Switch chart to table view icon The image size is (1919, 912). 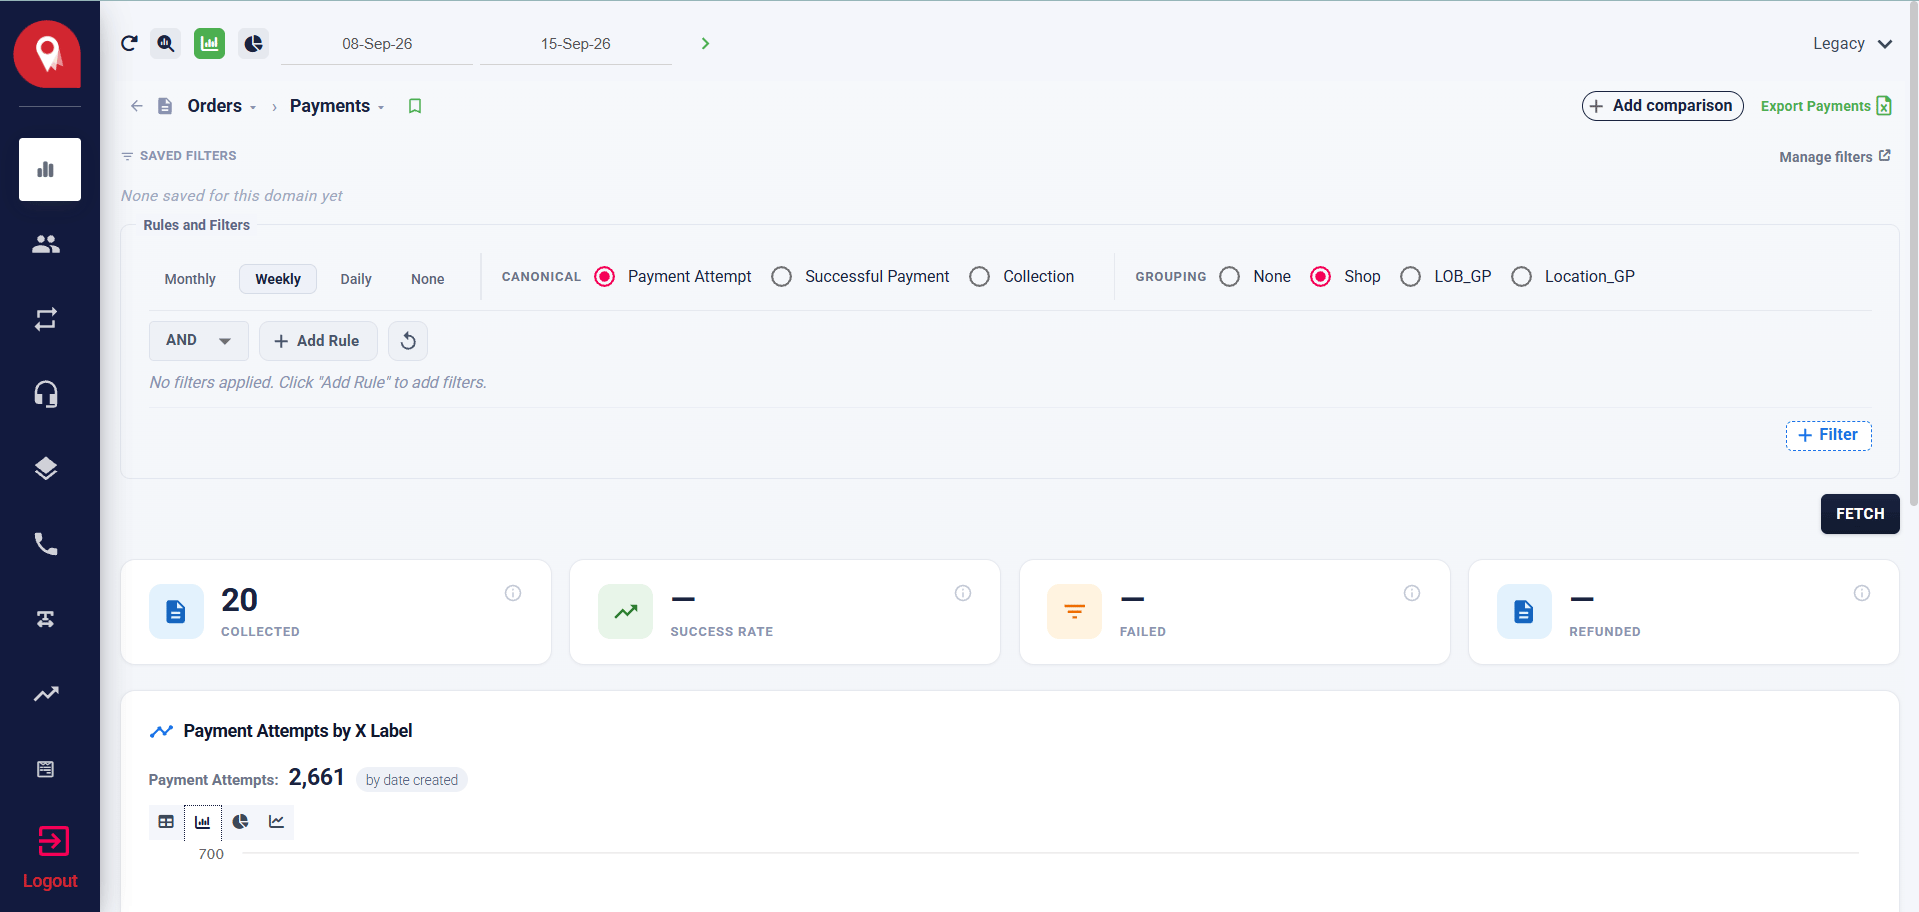click(166, 822)
